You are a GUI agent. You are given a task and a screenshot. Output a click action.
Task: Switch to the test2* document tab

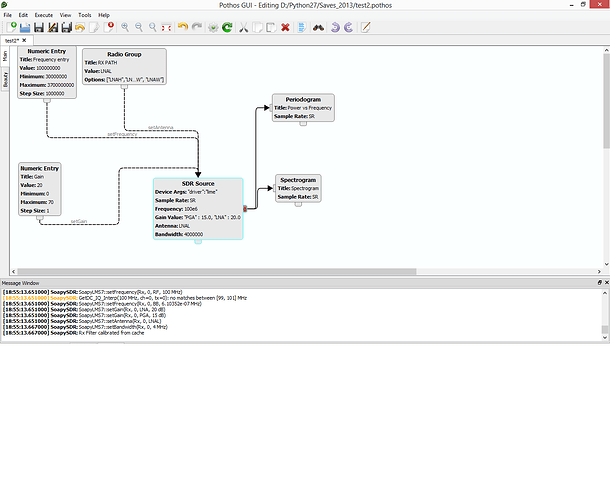(14, 39)
